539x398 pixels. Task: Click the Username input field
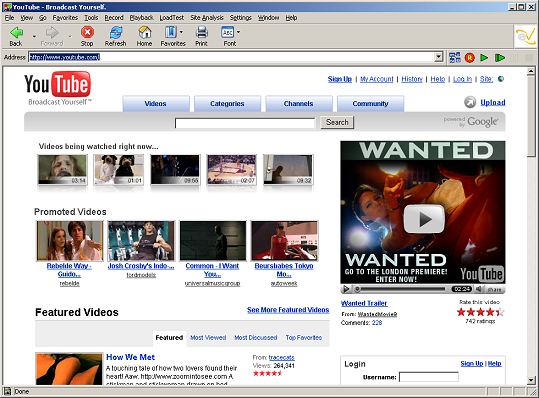(429, 377)
